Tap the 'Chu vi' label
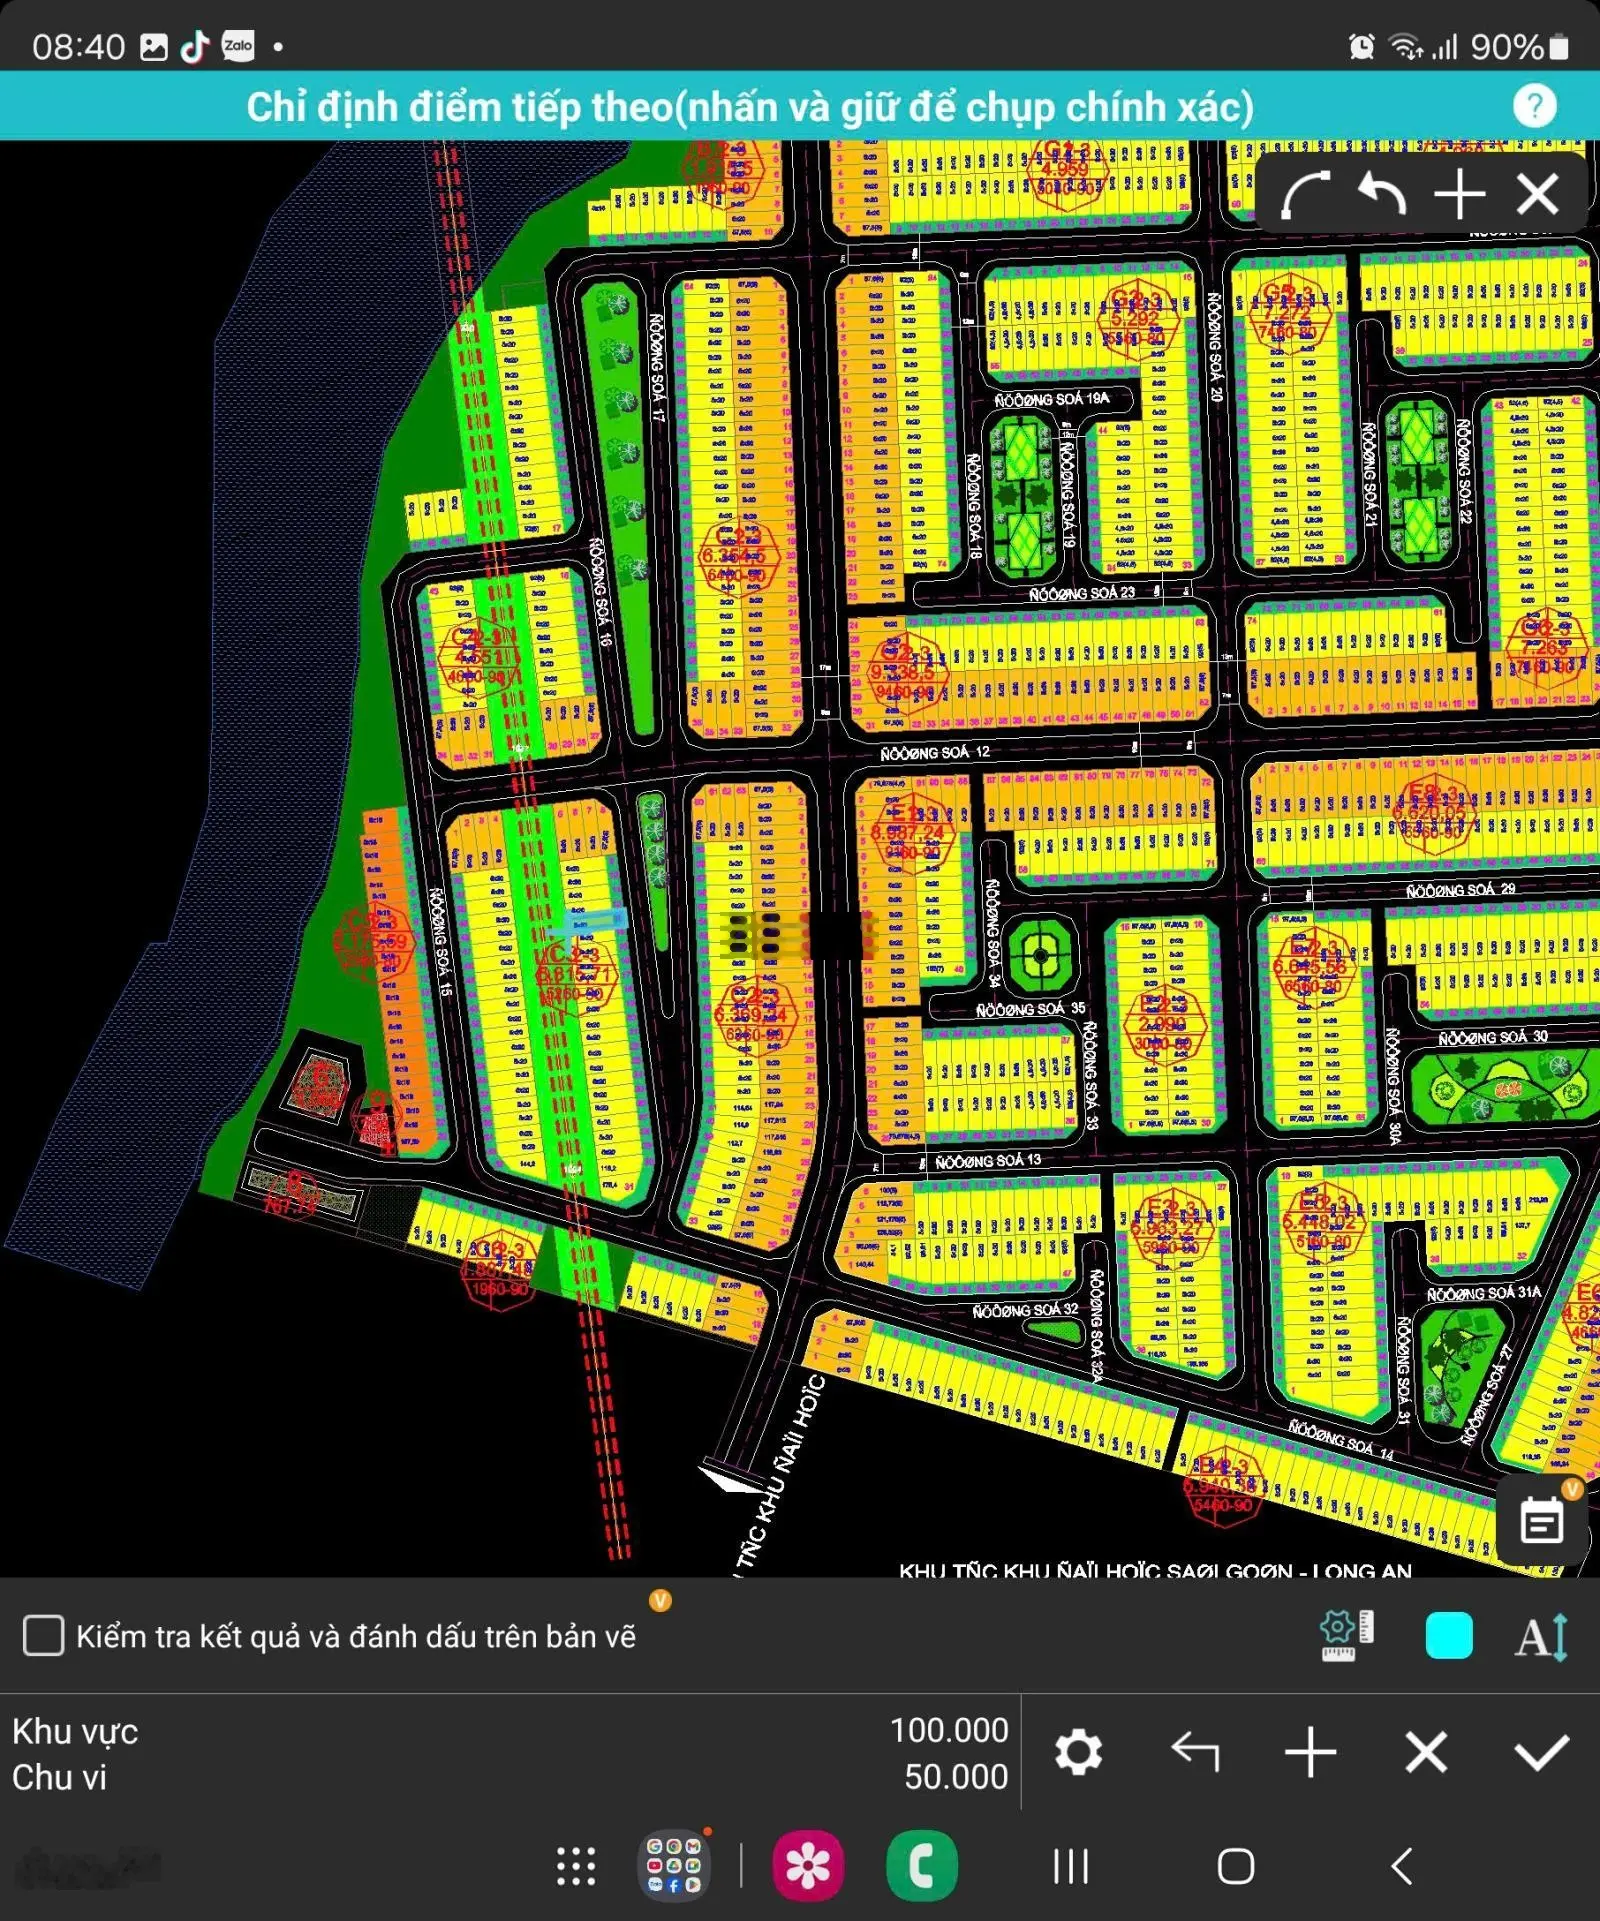The width and height of the screenshot is (1600, 1921). (x=59, y=1777)
